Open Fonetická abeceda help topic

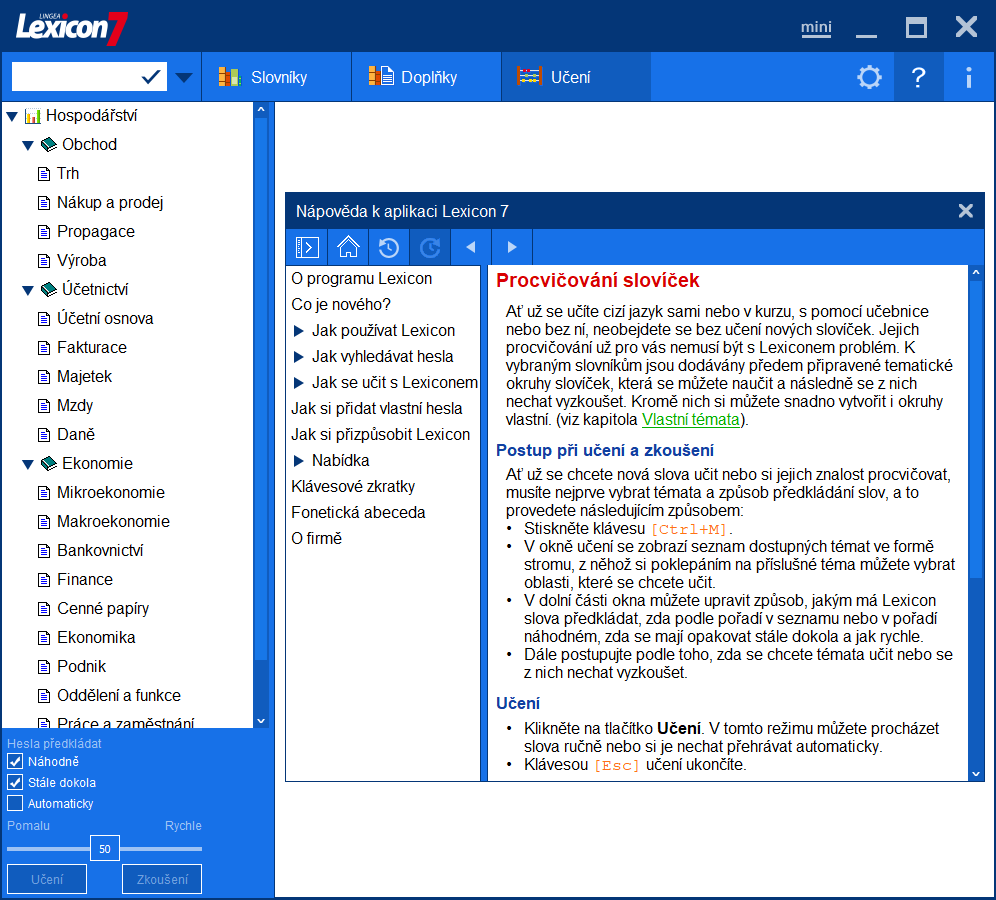pos(358,513)
